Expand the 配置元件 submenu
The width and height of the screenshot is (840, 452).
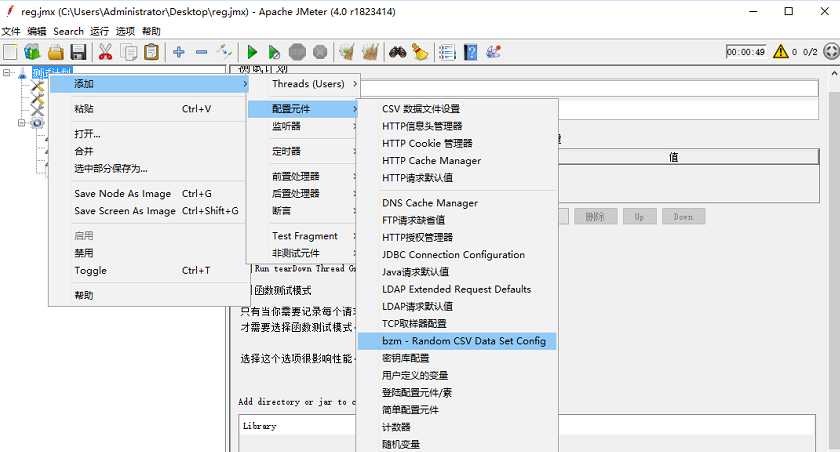(x=304, y=109)
